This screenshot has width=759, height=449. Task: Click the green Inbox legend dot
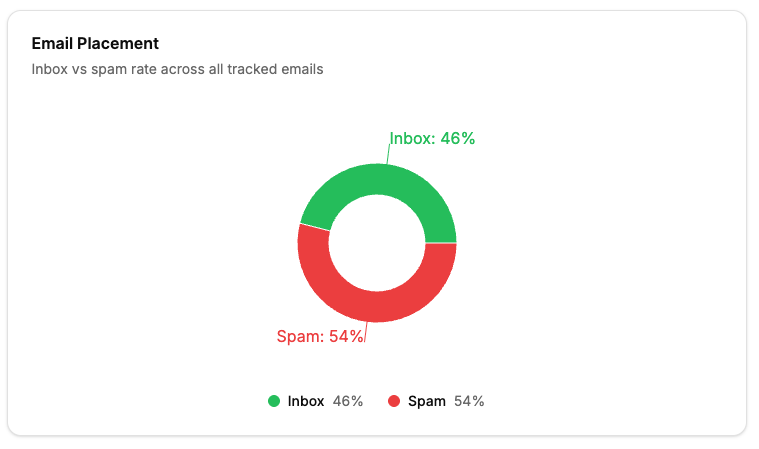point(274,401)
